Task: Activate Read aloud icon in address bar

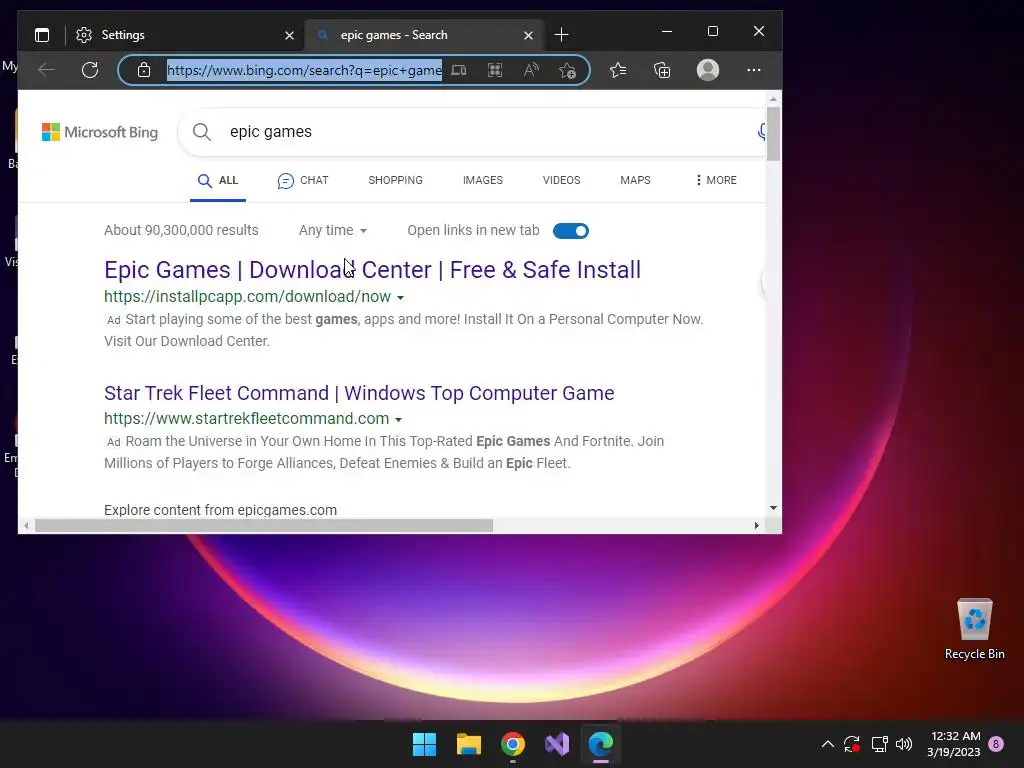Action: point(531,70)
